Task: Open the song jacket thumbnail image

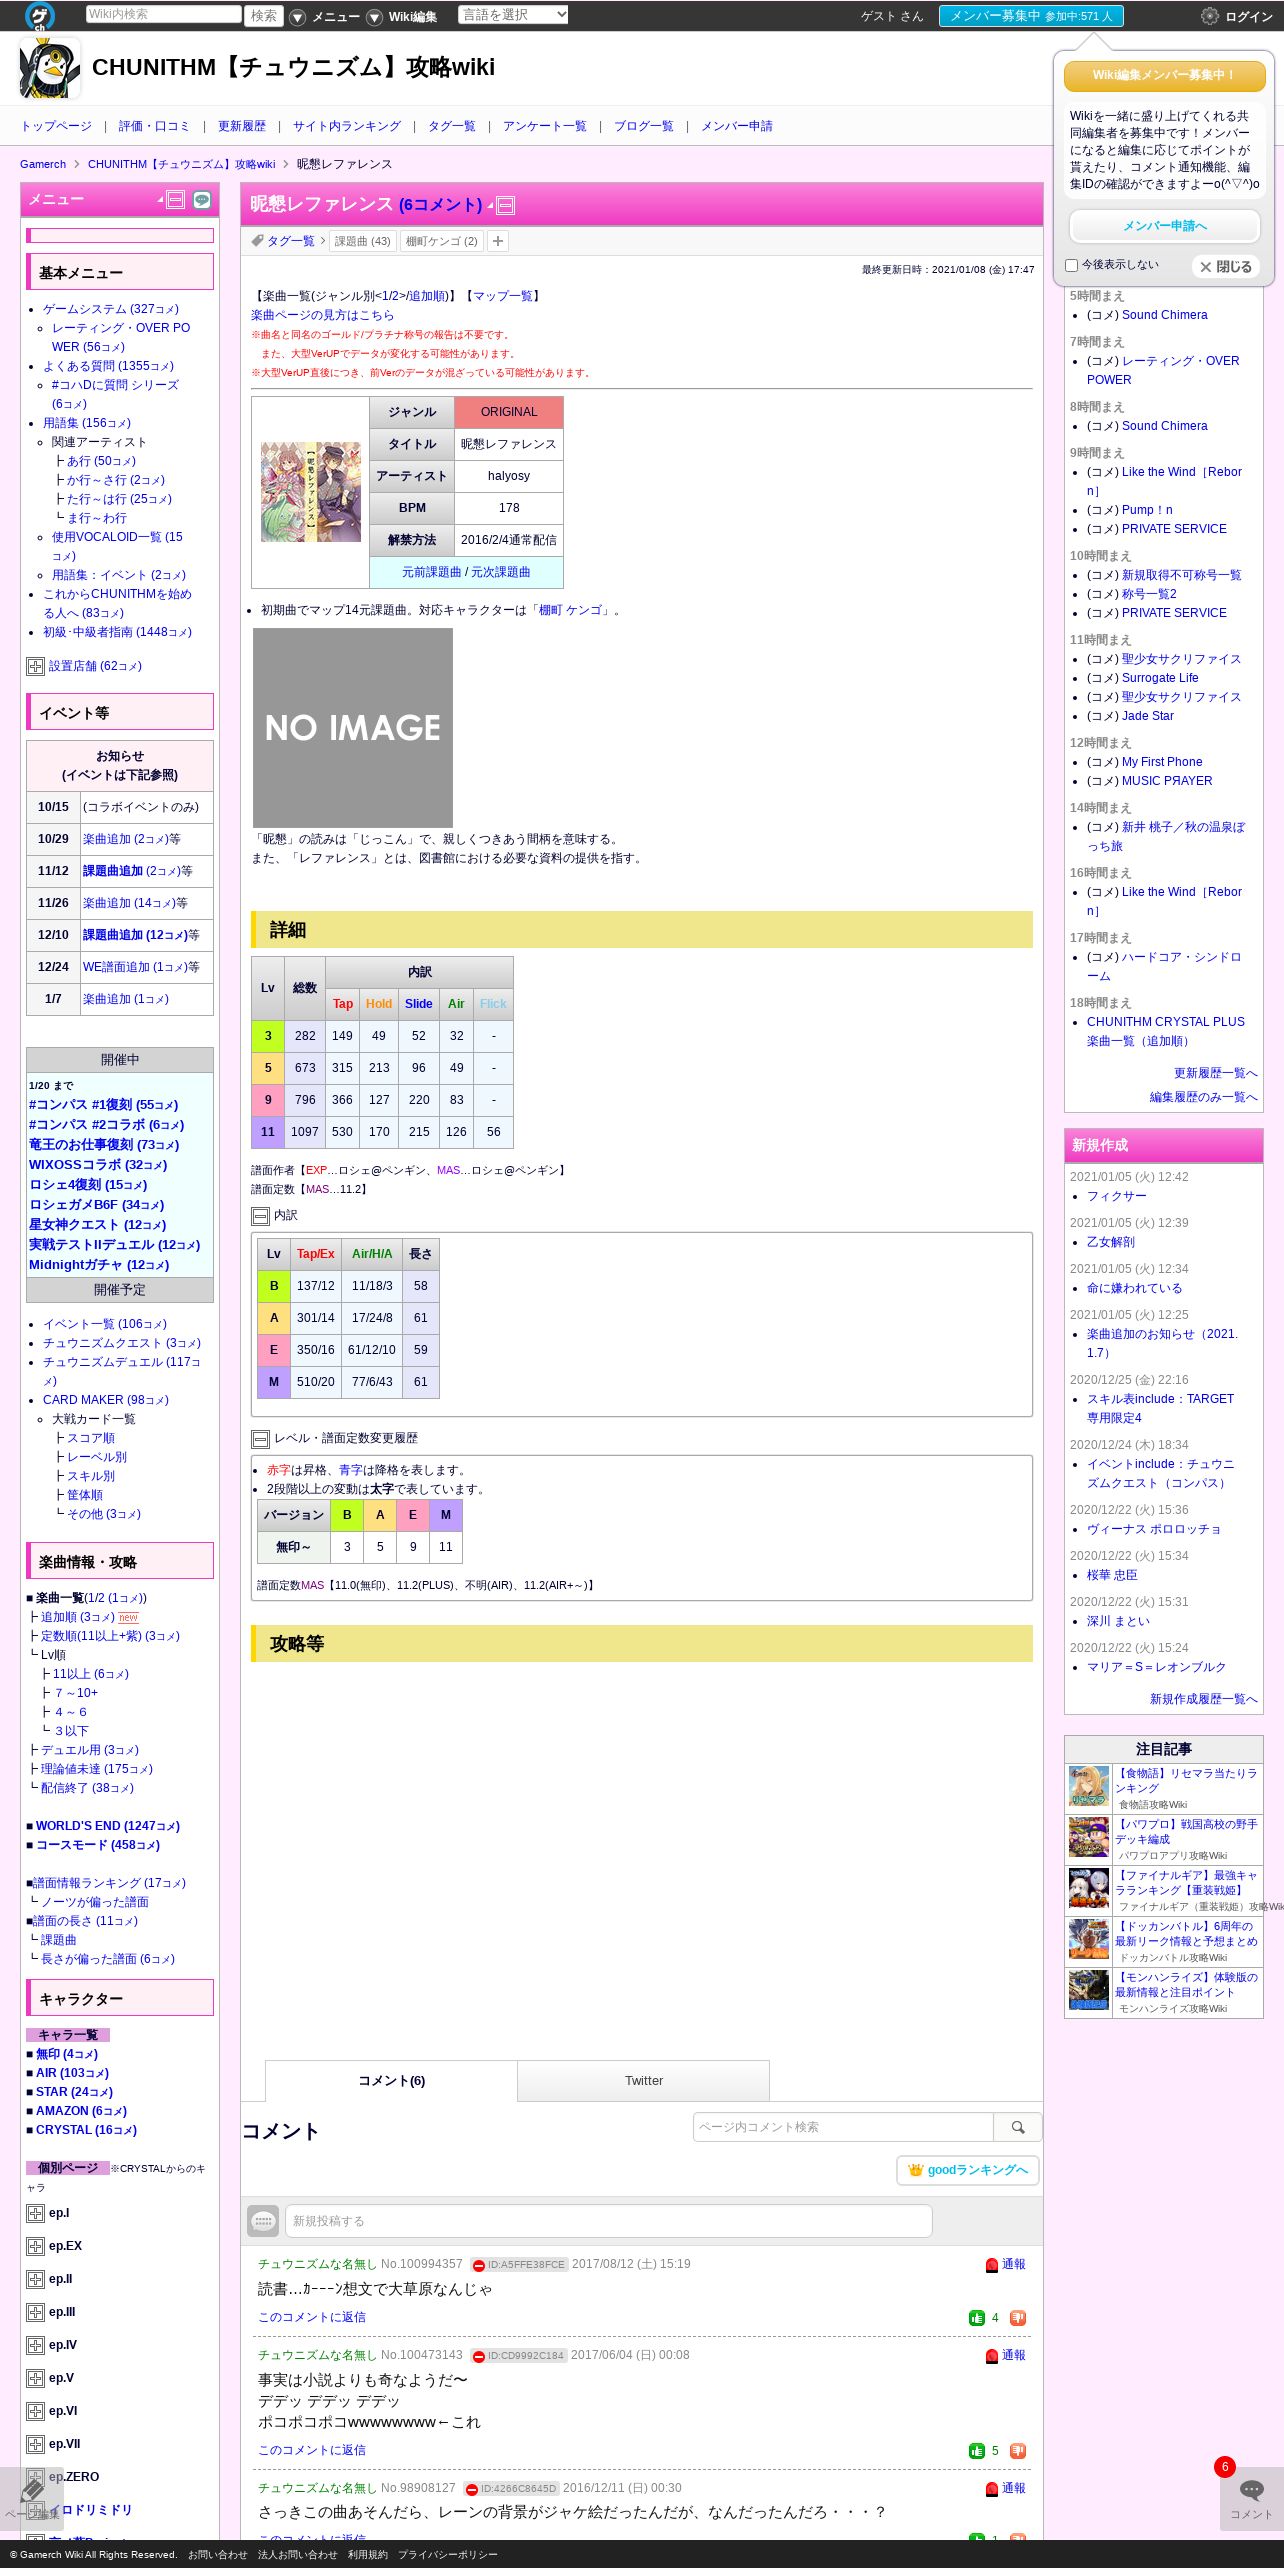Action: (311, 492)
